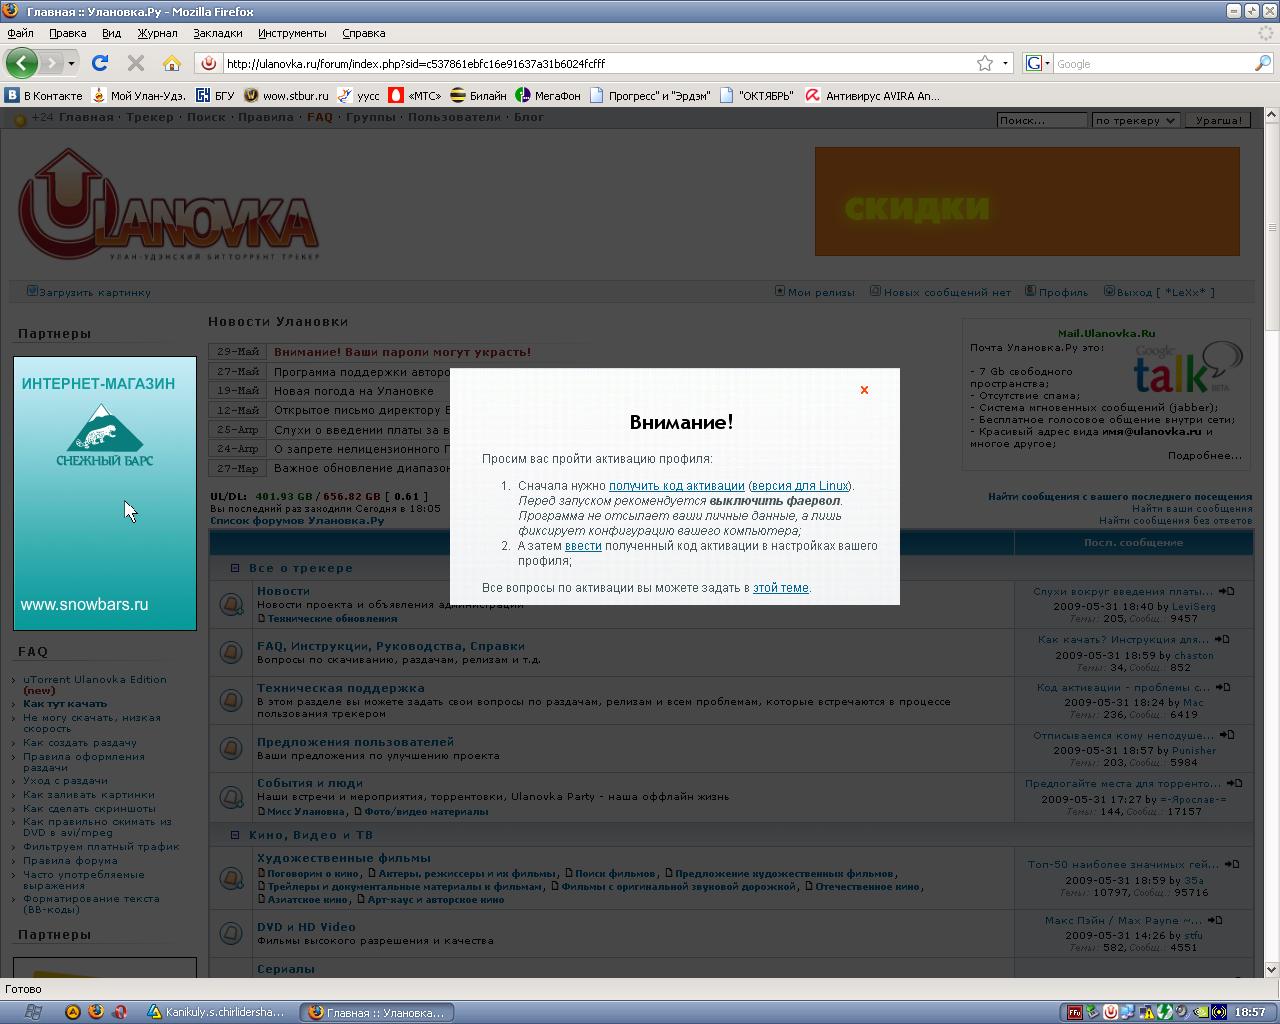Open the Справка menu

[363, 33]
